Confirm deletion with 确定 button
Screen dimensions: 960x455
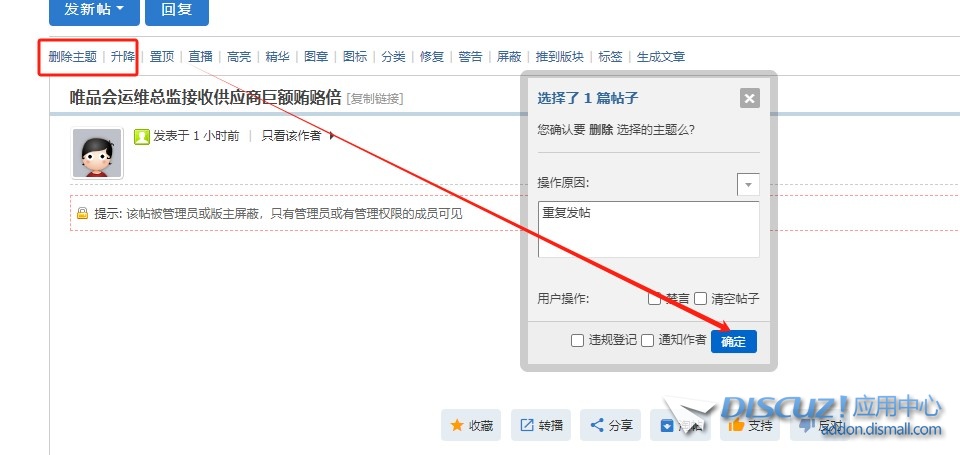(733, 342)
